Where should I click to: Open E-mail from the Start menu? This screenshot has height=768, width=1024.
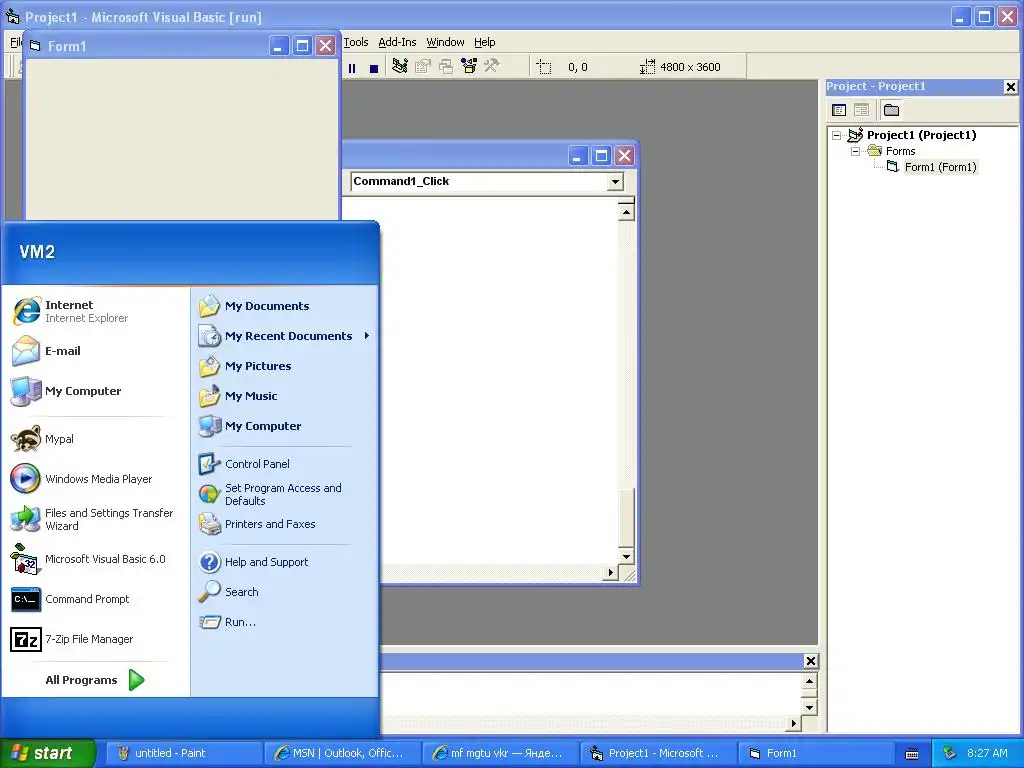[95, 351]
